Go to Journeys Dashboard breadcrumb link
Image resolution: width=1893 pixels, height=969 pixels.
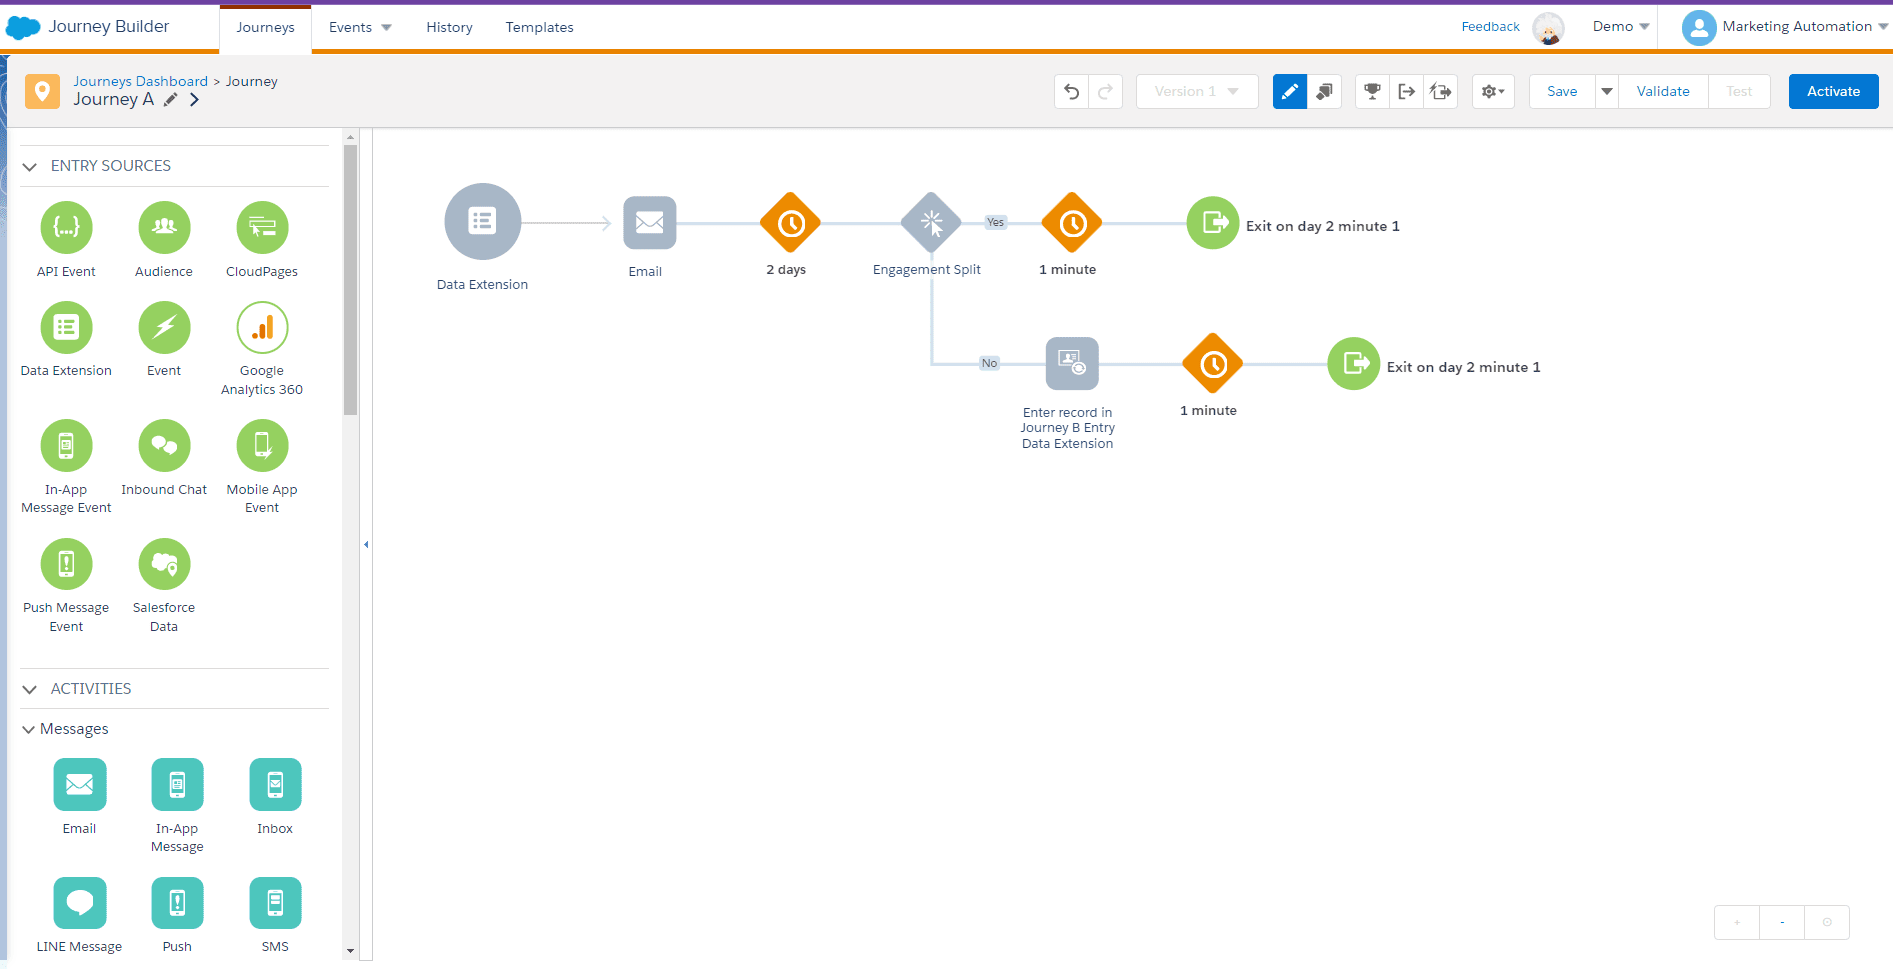click(140, 81)
